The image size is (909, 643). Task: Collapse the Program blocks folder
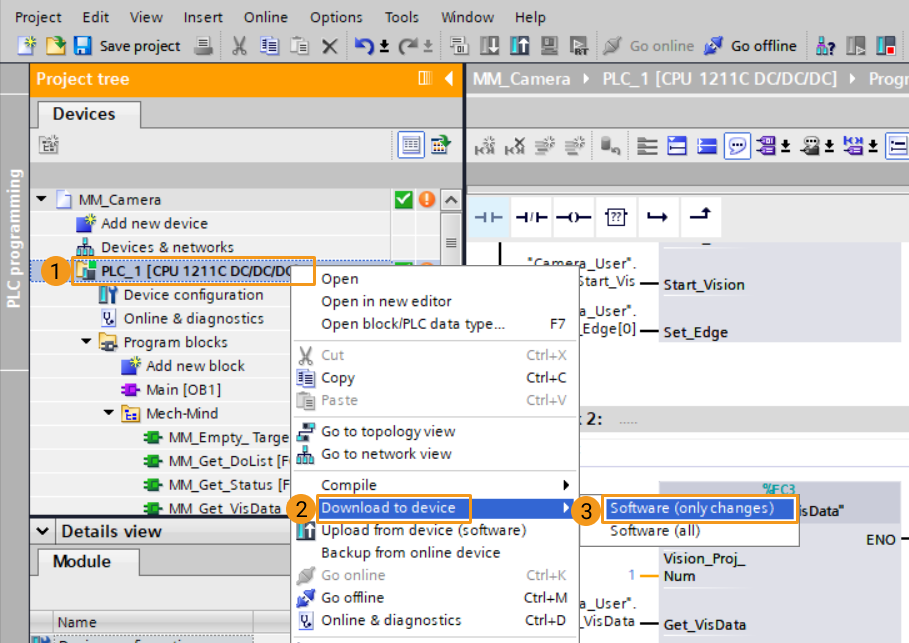tap(87, 342)
